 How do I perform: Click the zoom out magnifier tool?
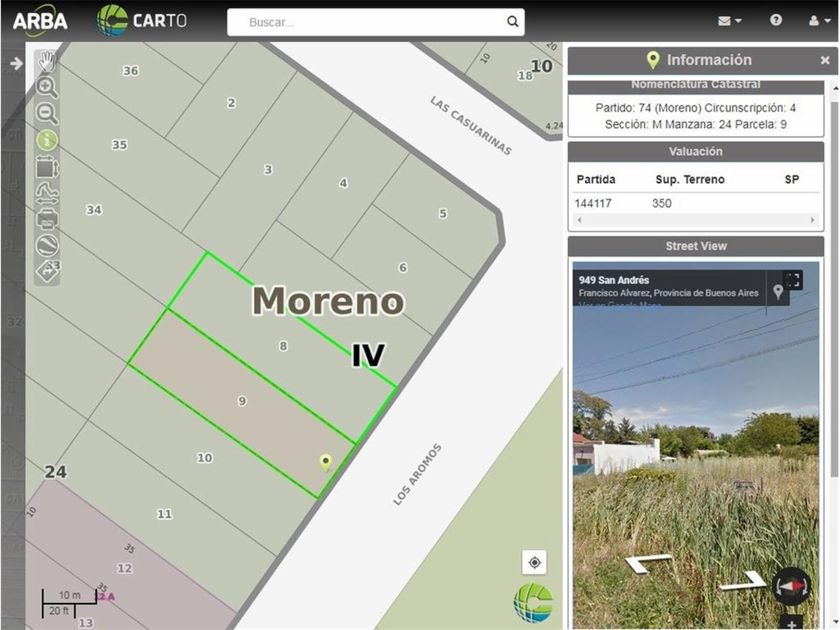point(47,114)
